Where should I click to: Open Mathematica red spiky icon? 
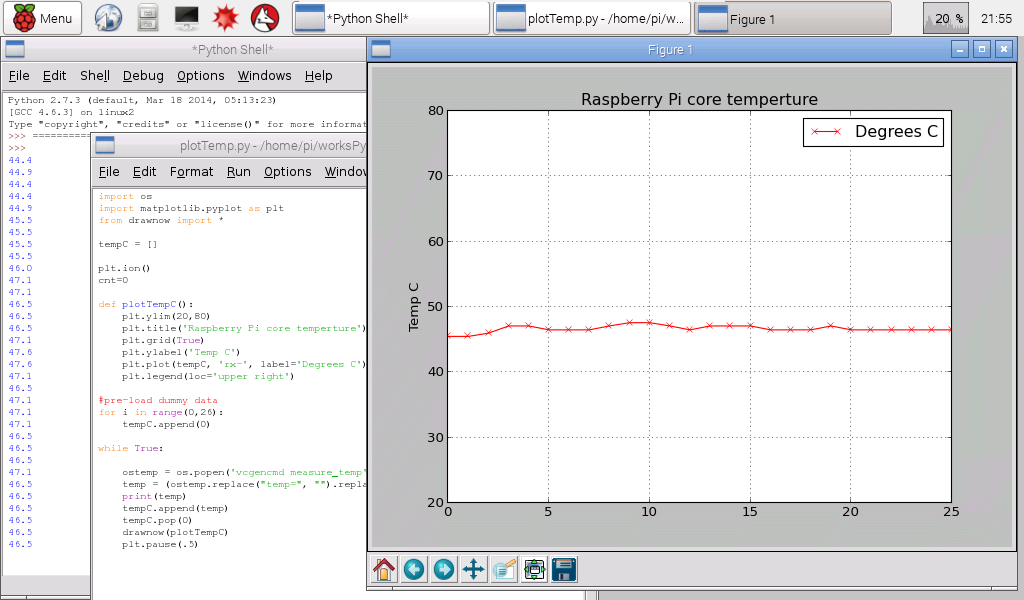click(x=226, y=18)
